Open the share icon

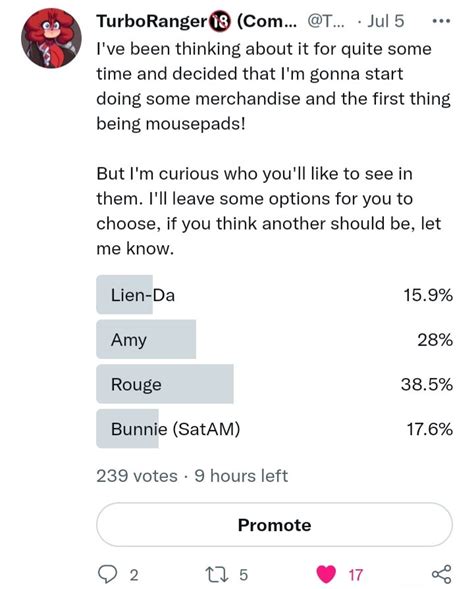[441, 574]
